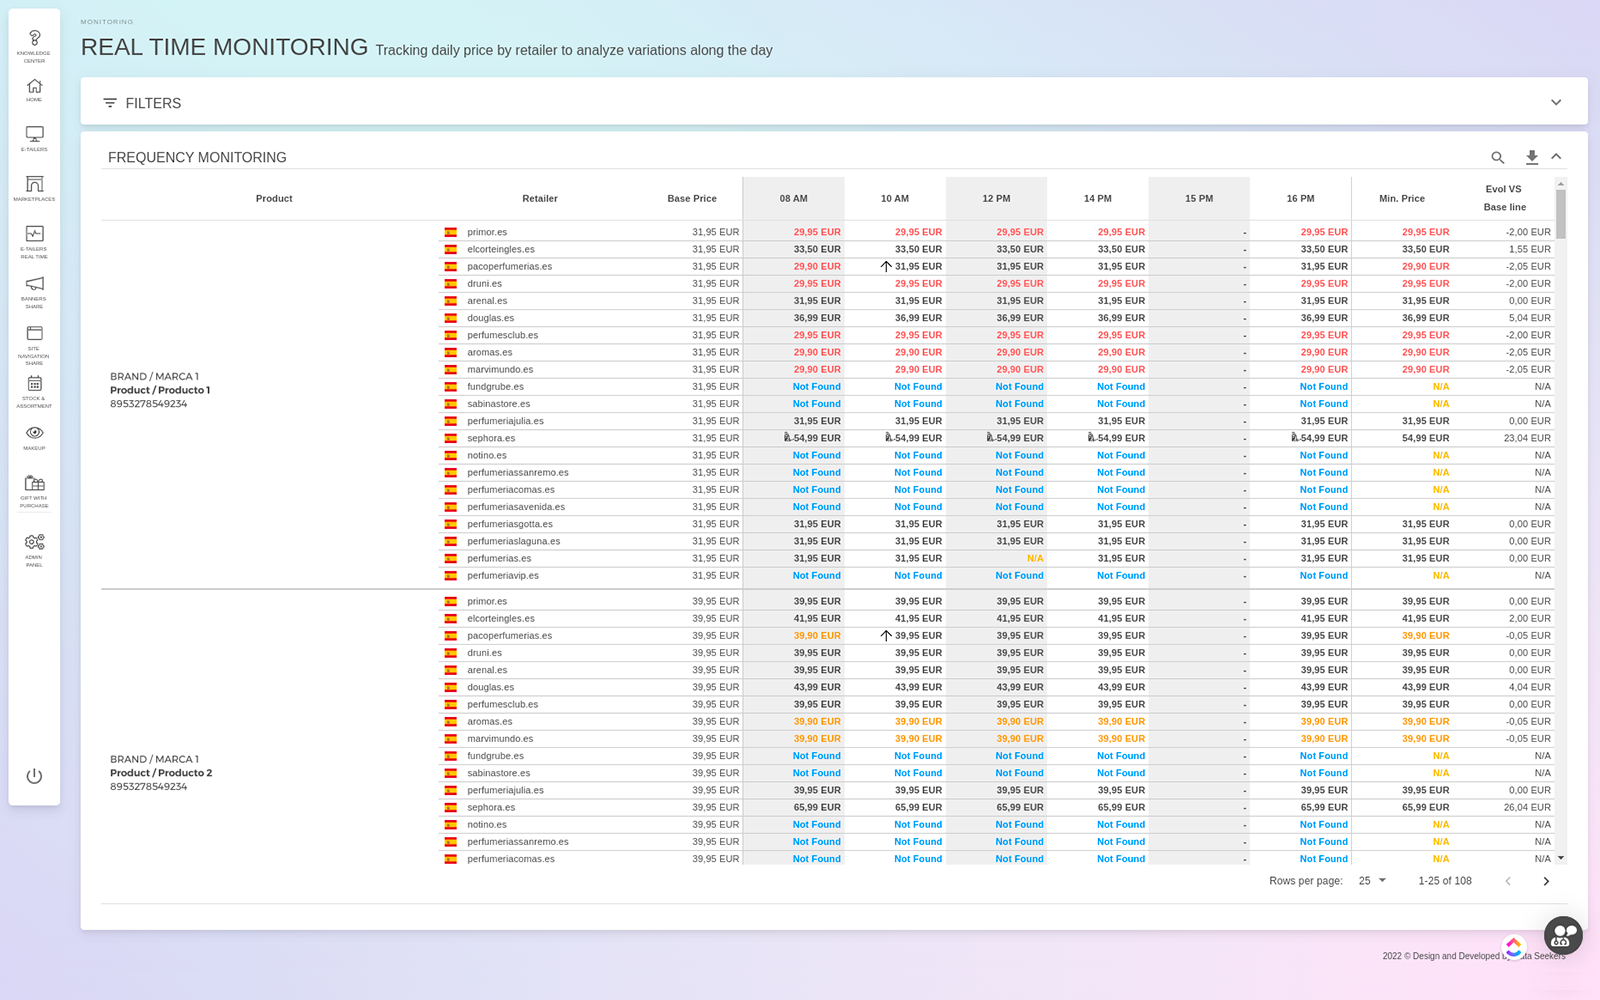Click marvimundo.es retailer in Product 2
The width and height of the screenshot is (1600, 1000).
click(x=500, y=738)
